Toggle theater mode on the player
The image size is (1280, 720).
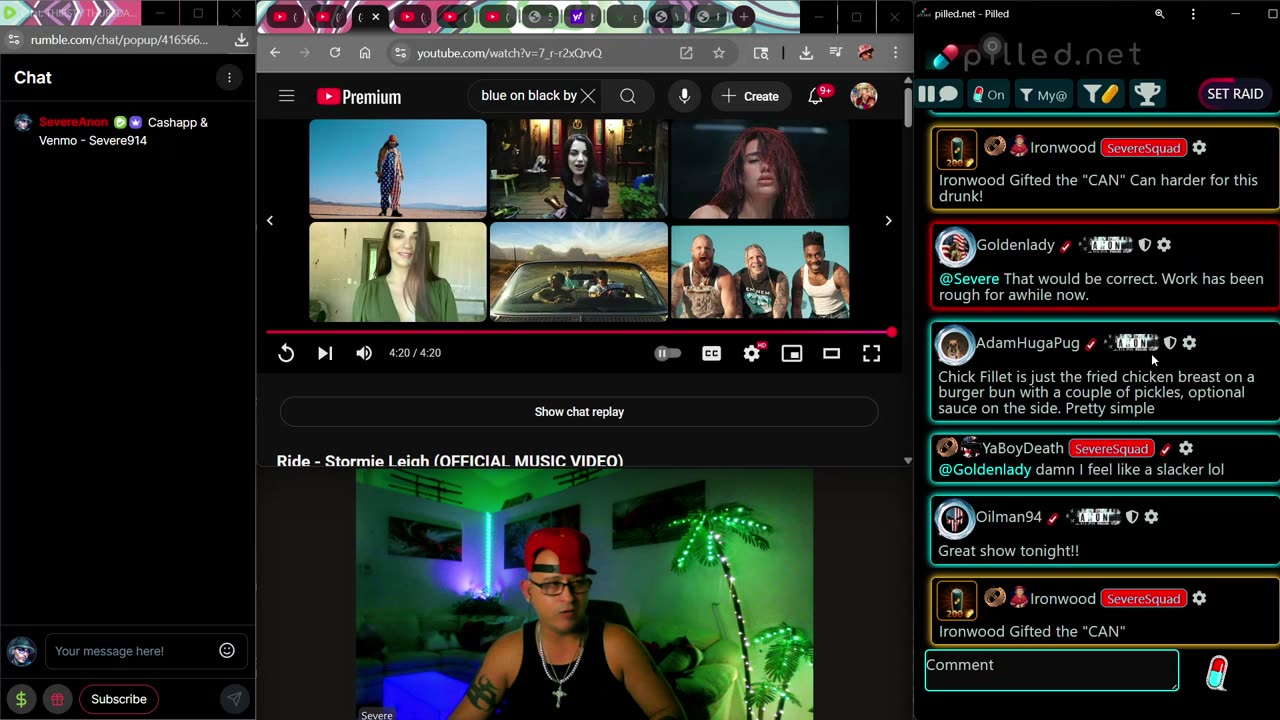[x=831, y=353]
